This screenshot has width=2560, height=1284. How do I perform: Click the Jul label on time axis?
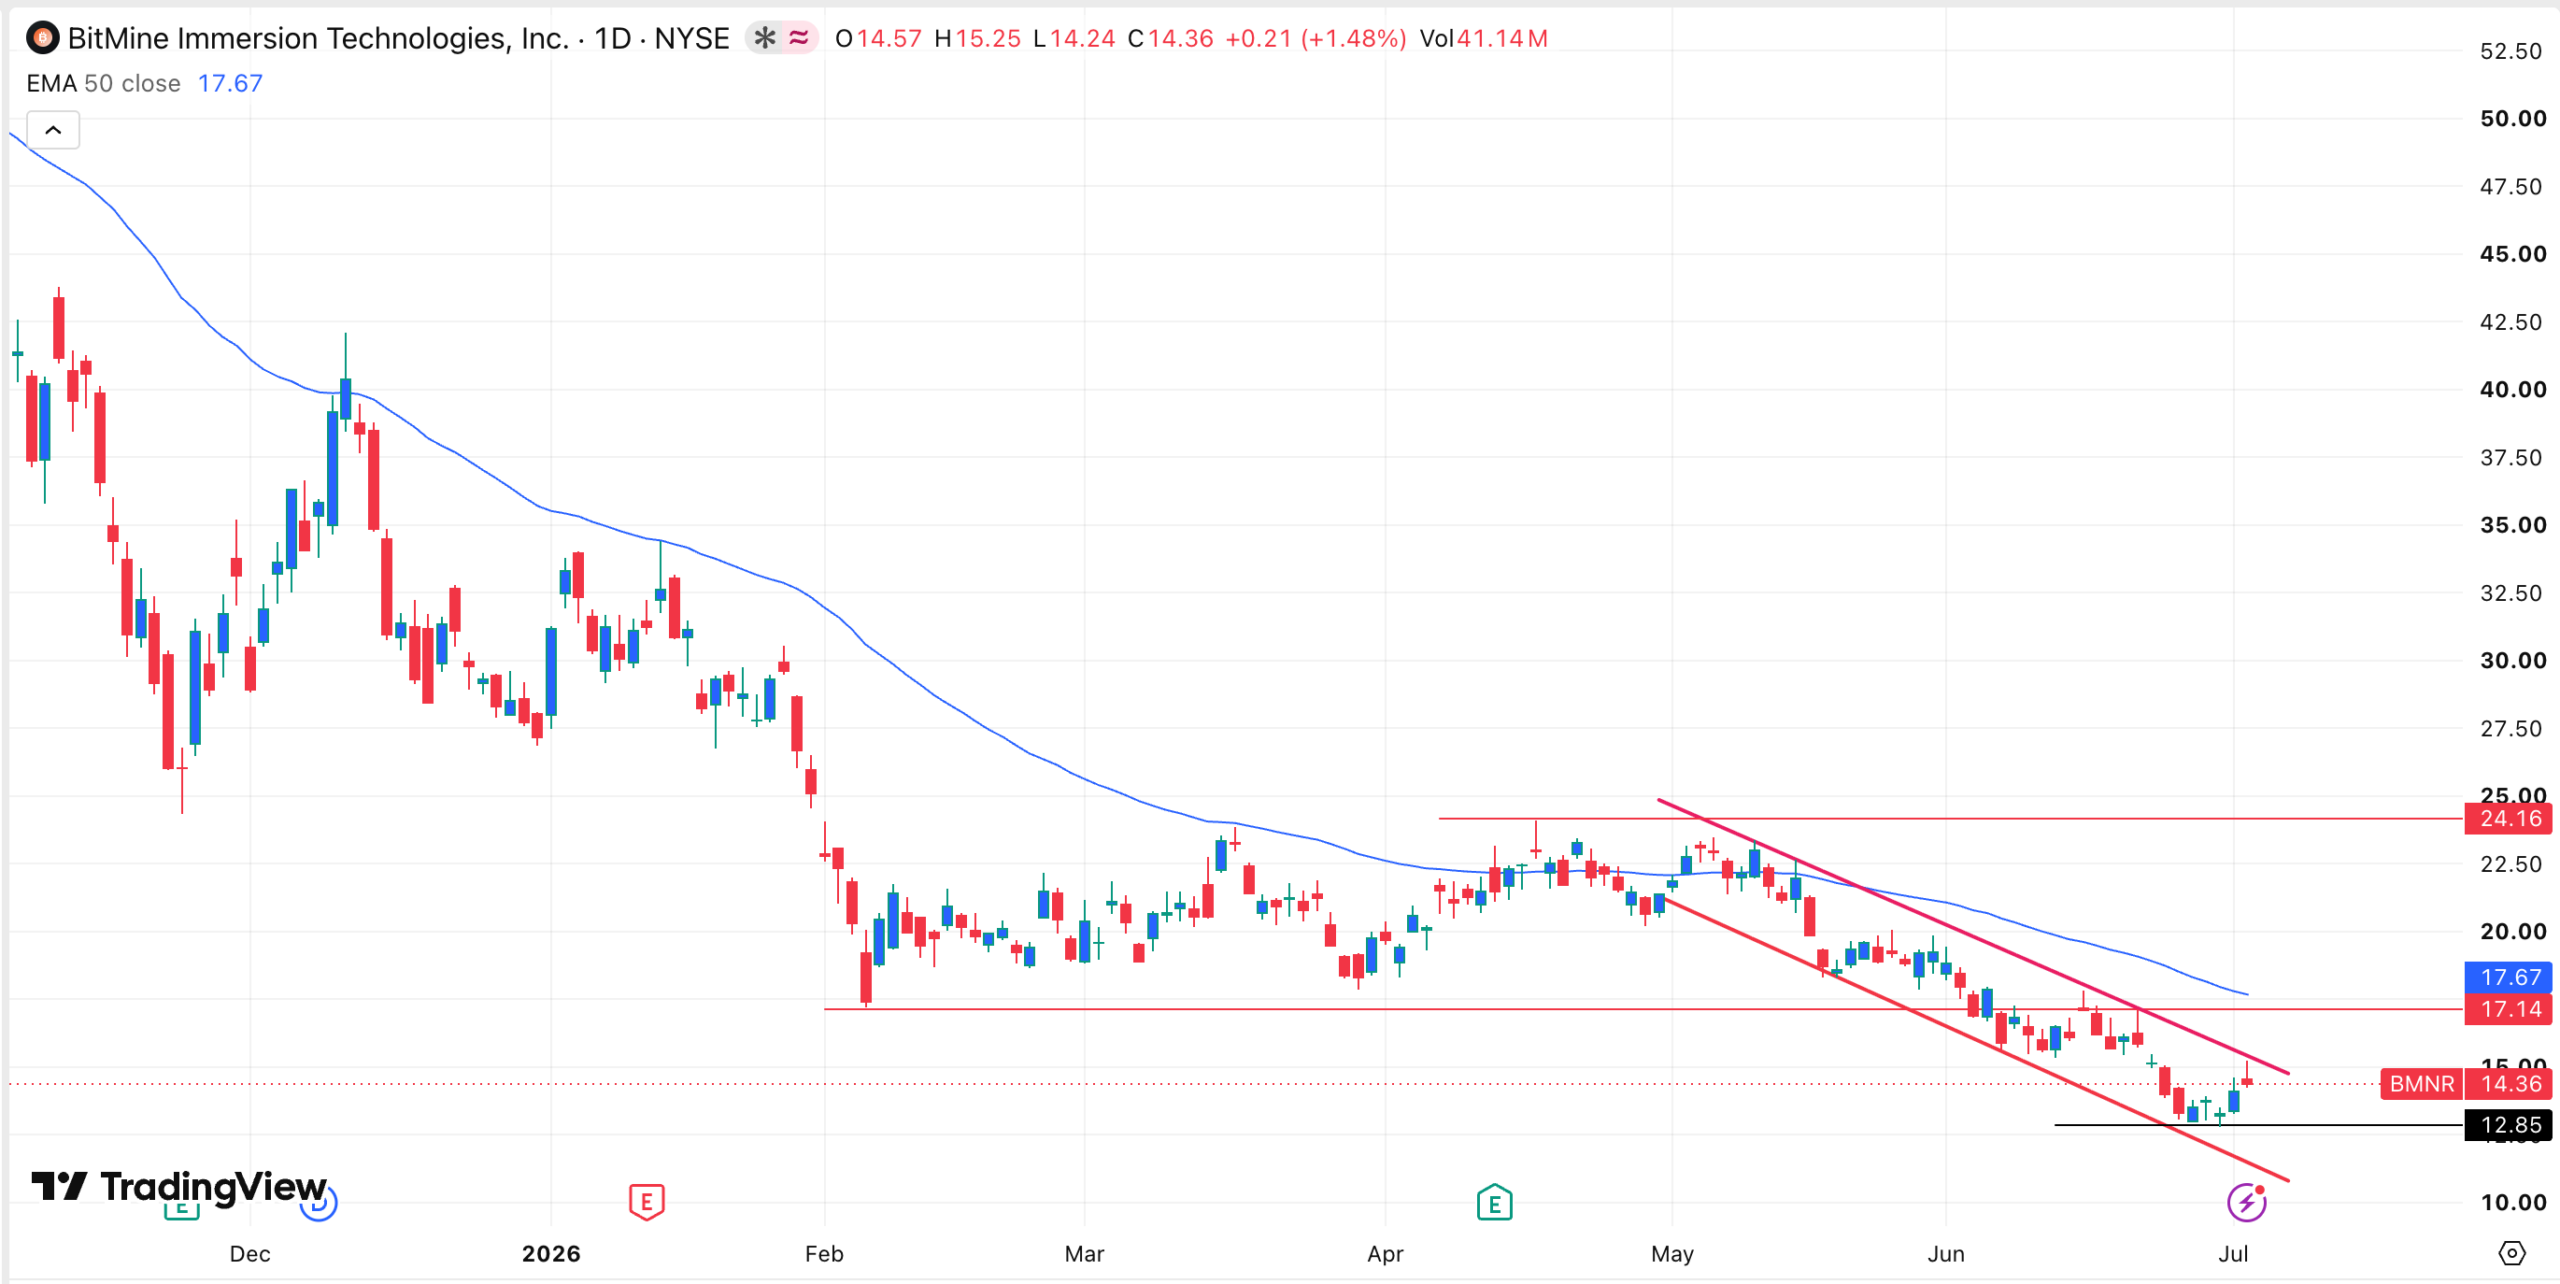pyautogui.click(x=2233, y=1253)
